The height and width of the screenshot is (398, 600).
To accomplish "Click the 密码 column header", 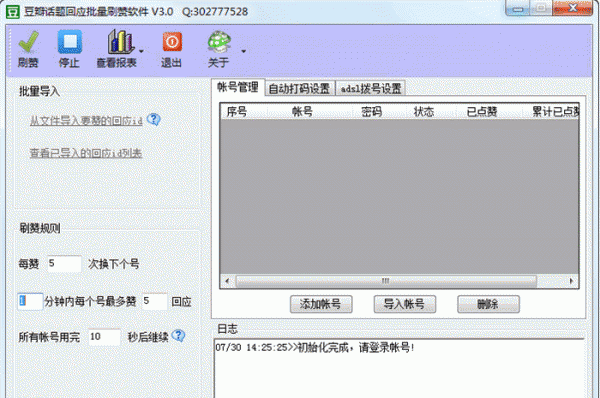I will coord(378,112).
